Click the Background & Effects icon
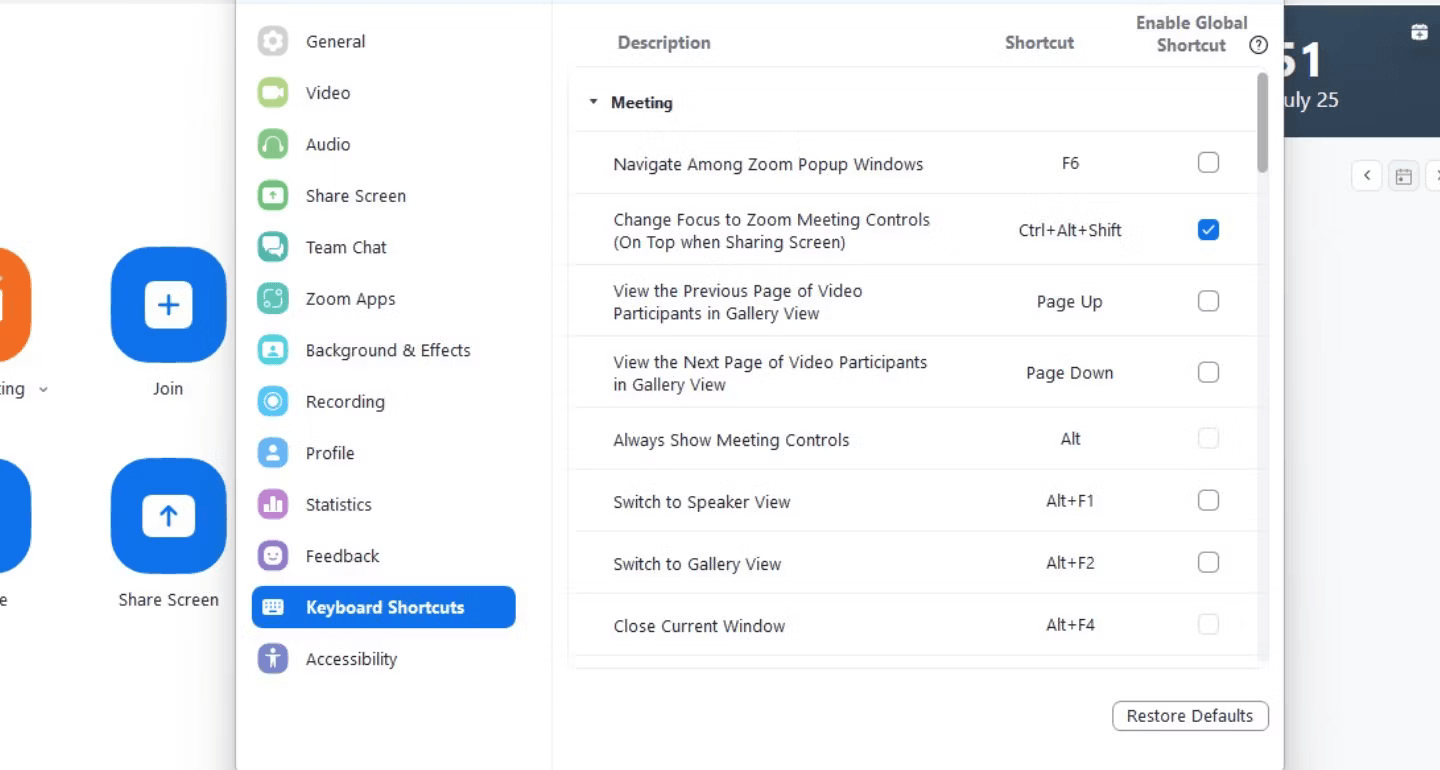The height and width of the screenshot is (770, 1440). (x=273, y=350)
